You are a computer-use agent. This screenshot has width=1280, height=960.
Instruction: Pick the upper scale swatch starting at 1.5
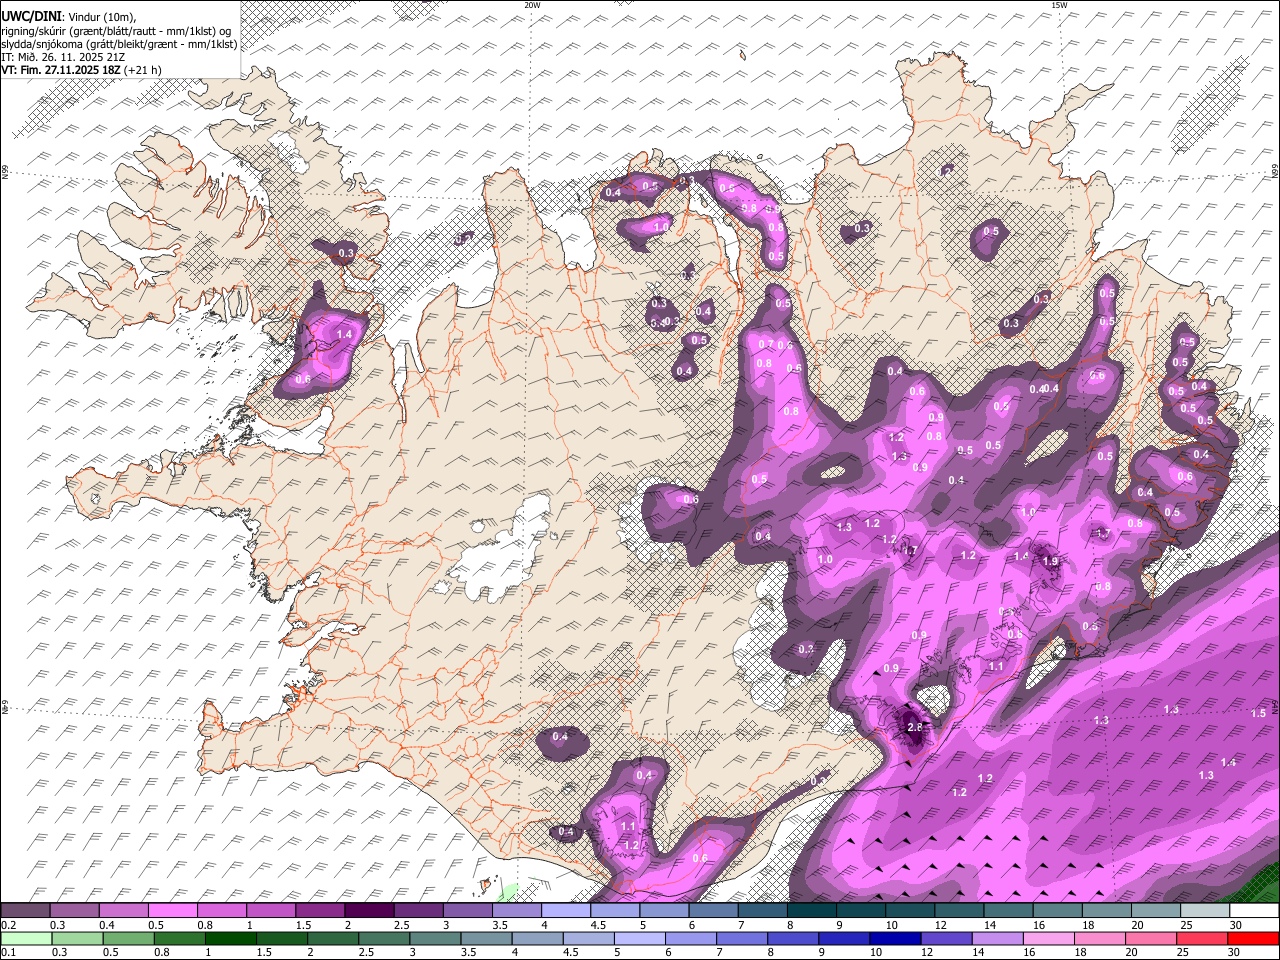319,911
